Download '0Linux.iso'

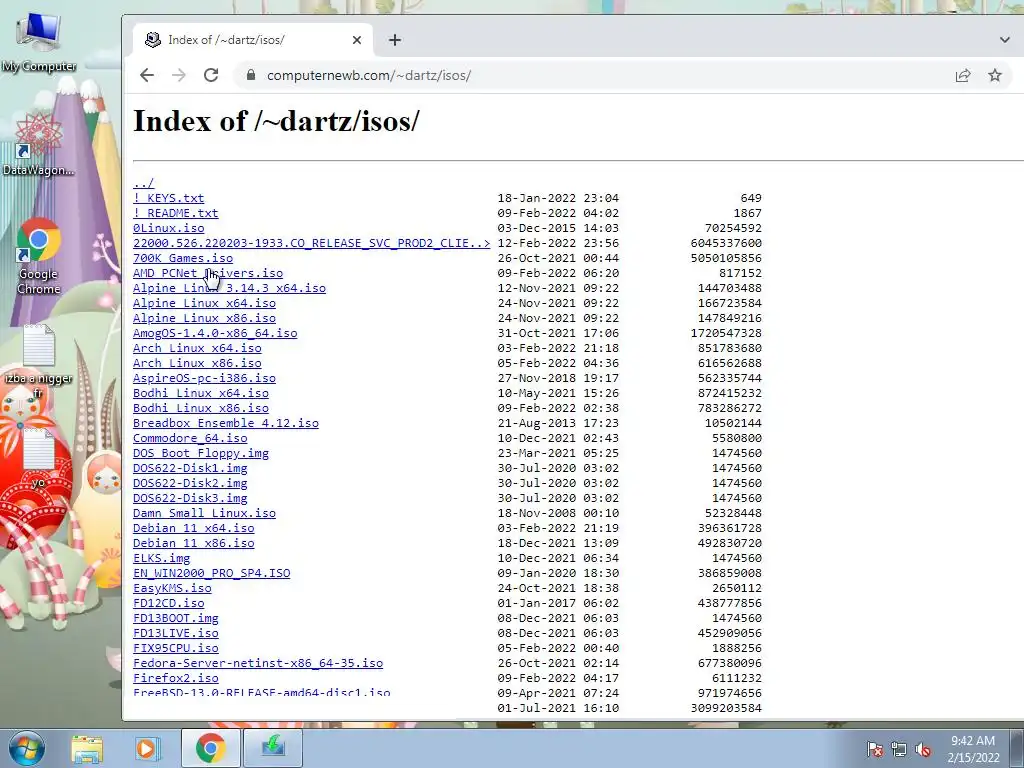(x=168, y=228)
